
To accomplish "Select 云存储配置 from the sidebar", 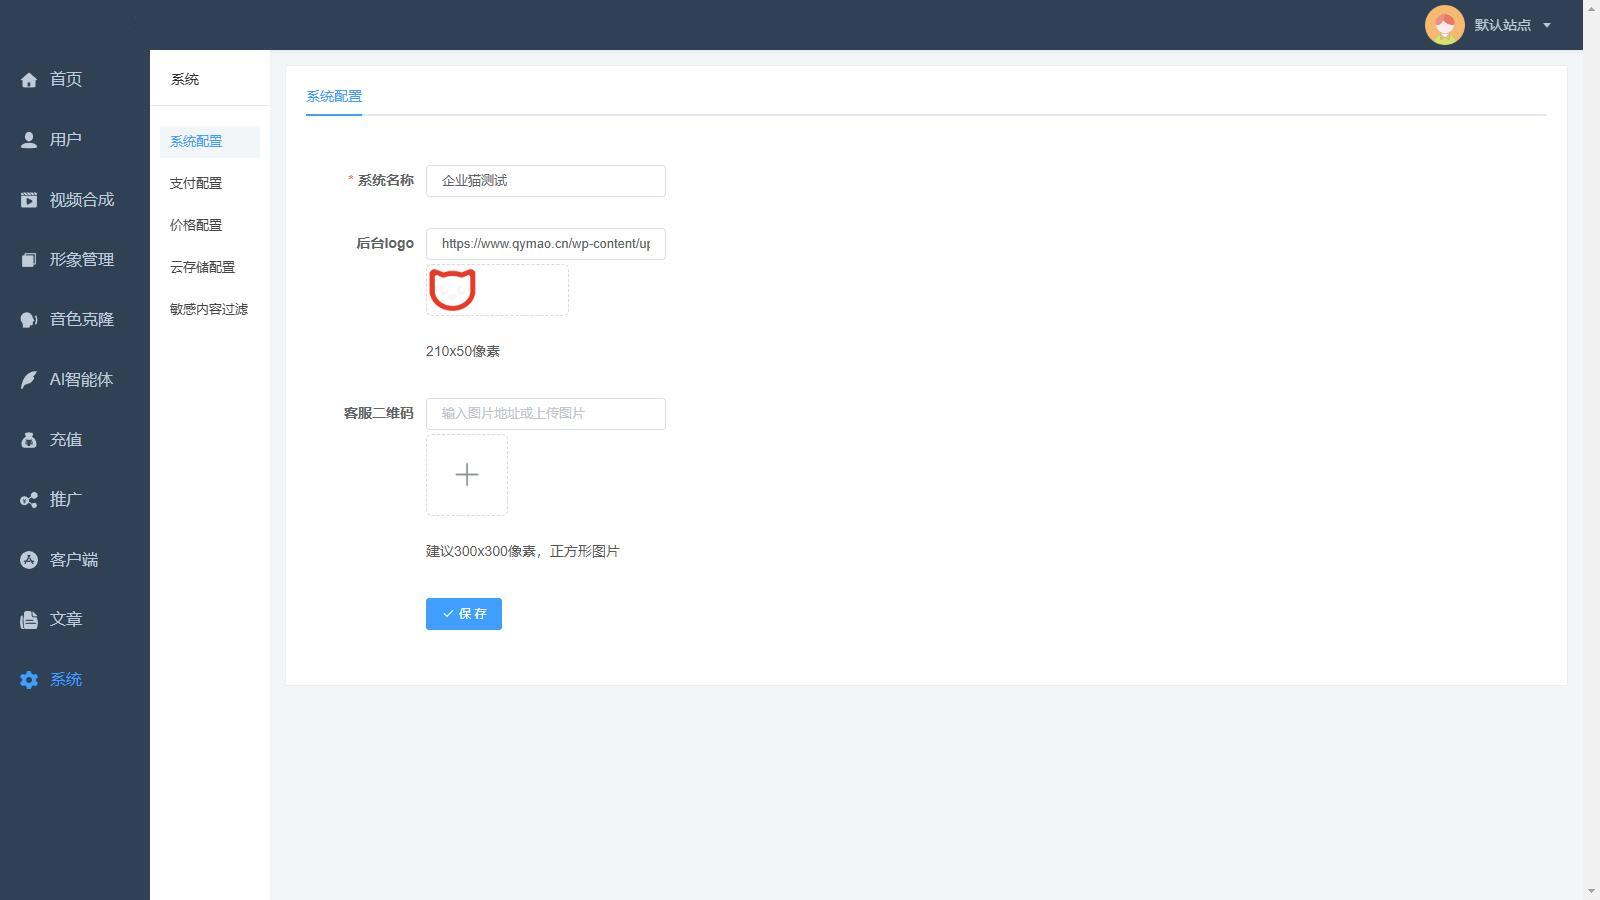I will tap(202, 267).
